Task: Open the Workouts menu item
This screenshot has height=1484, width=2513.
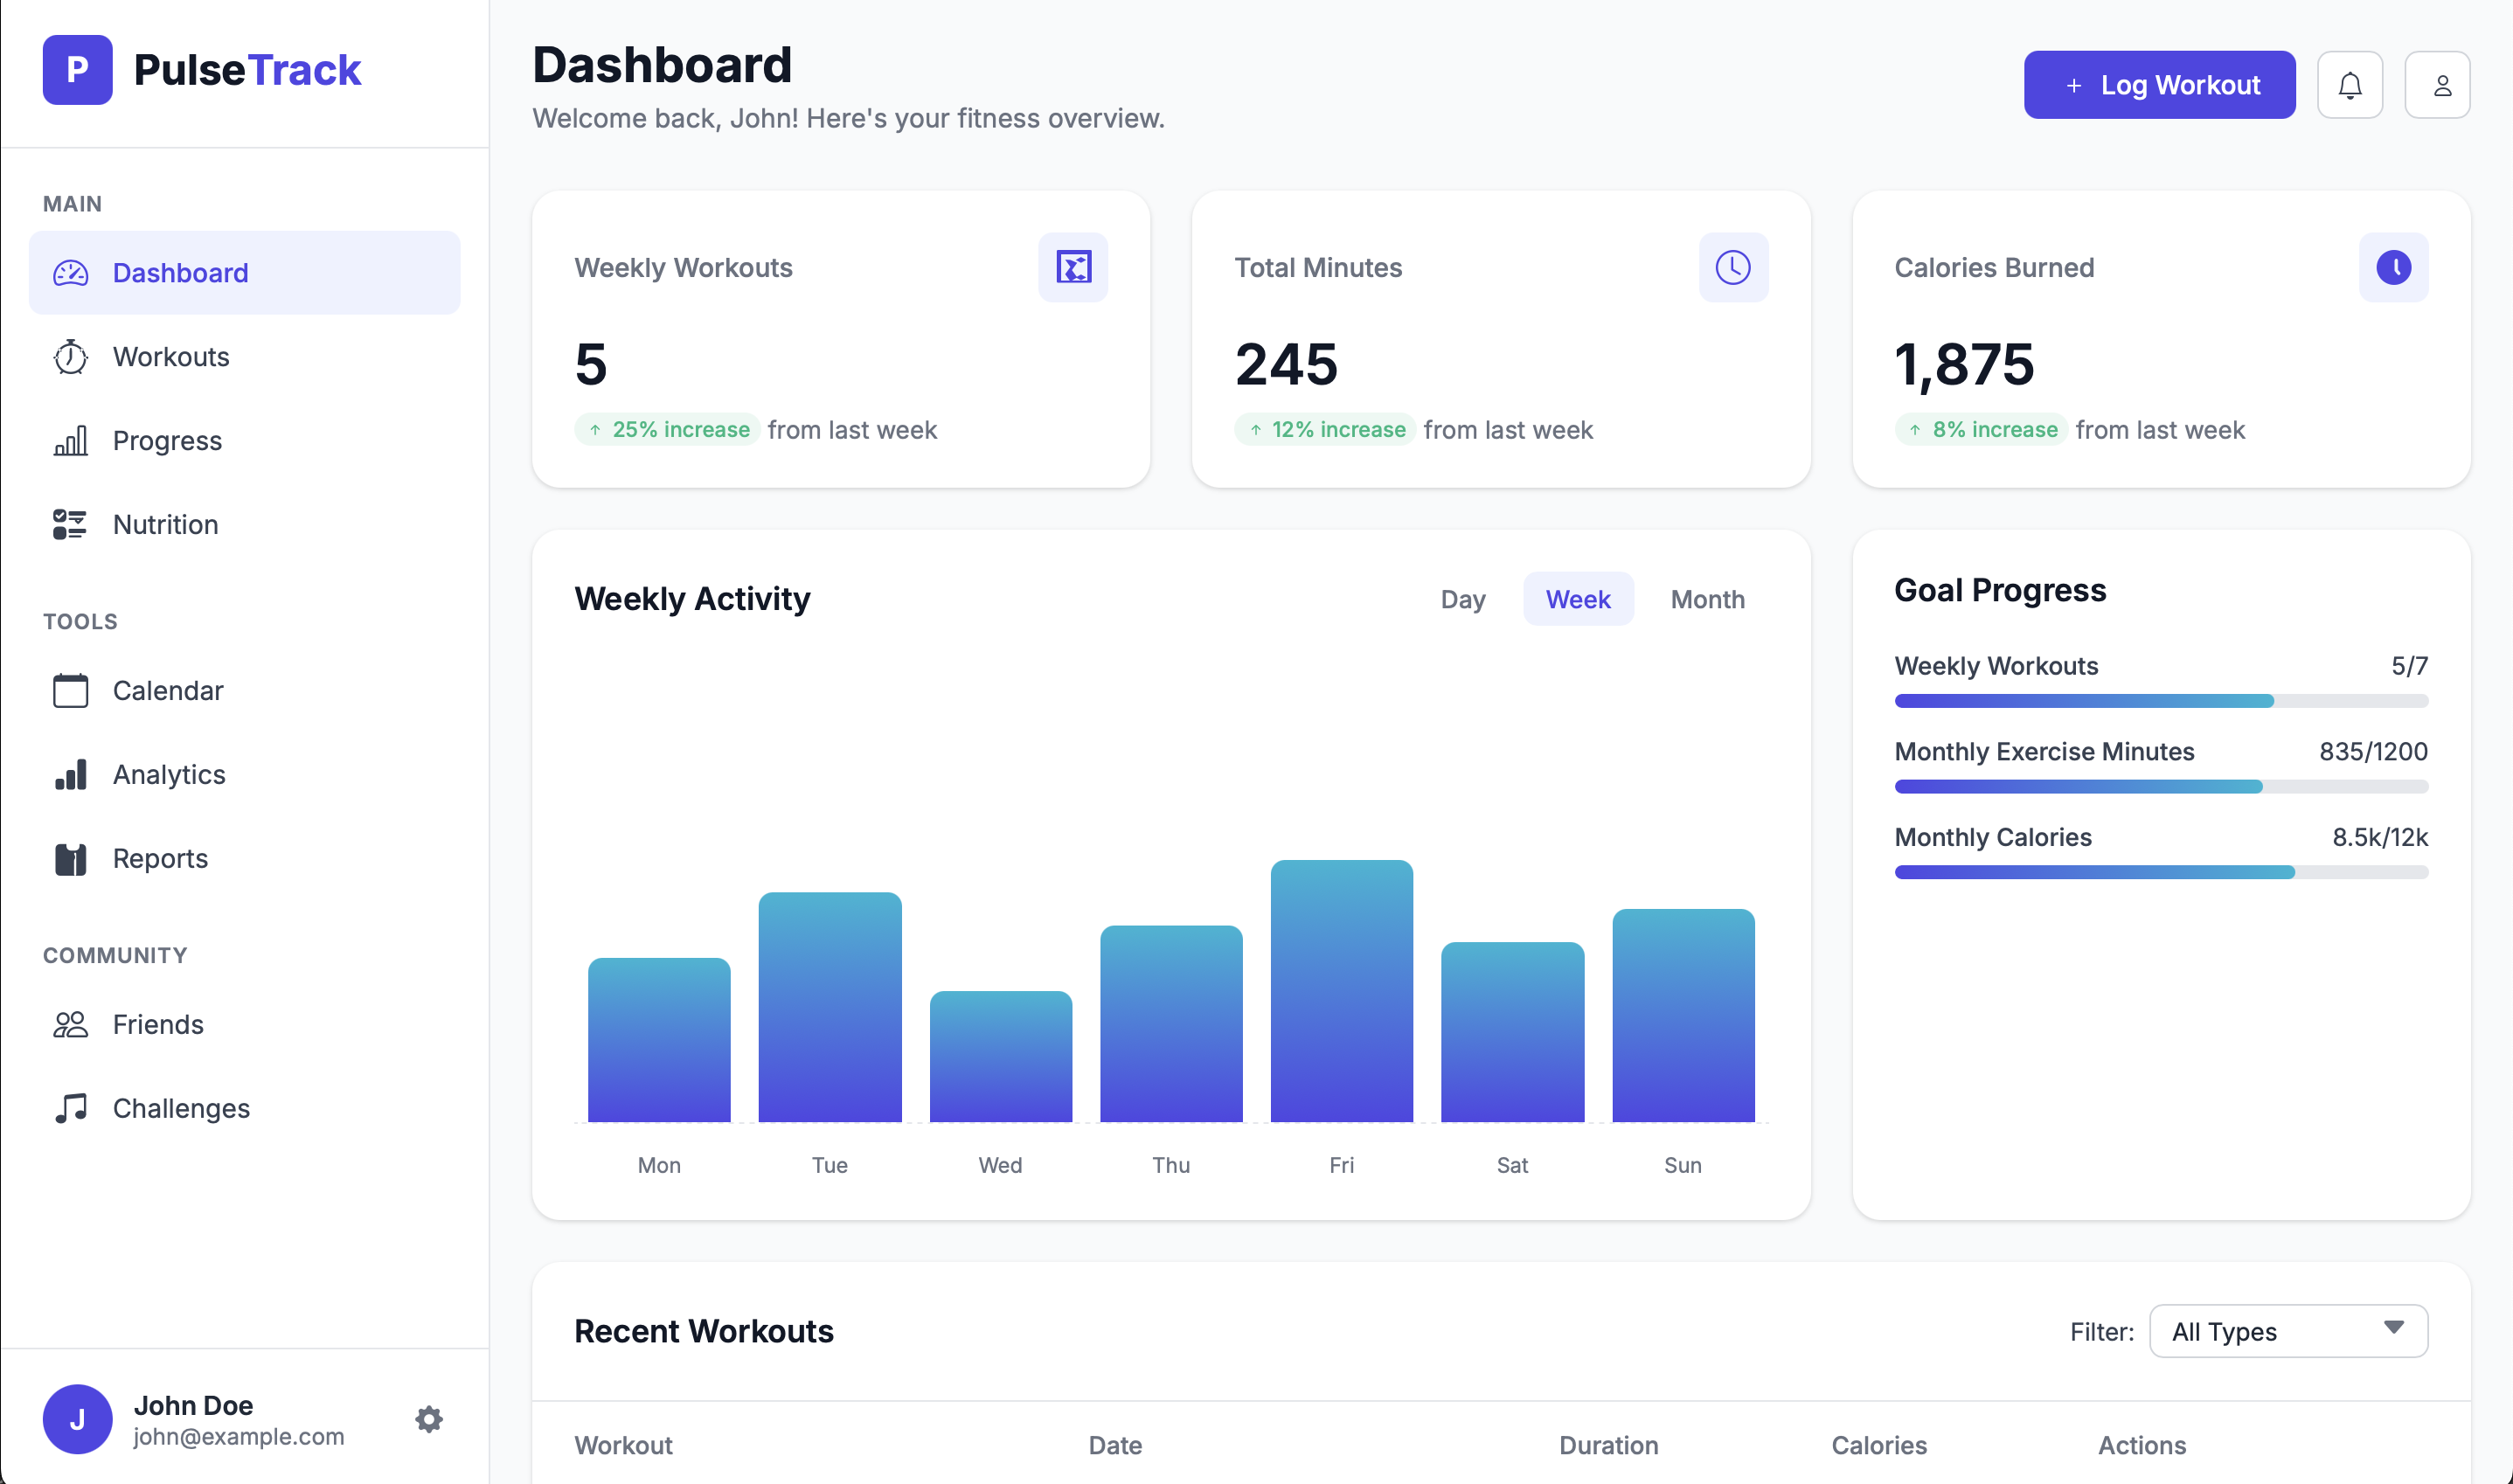Action: point(170,356)
